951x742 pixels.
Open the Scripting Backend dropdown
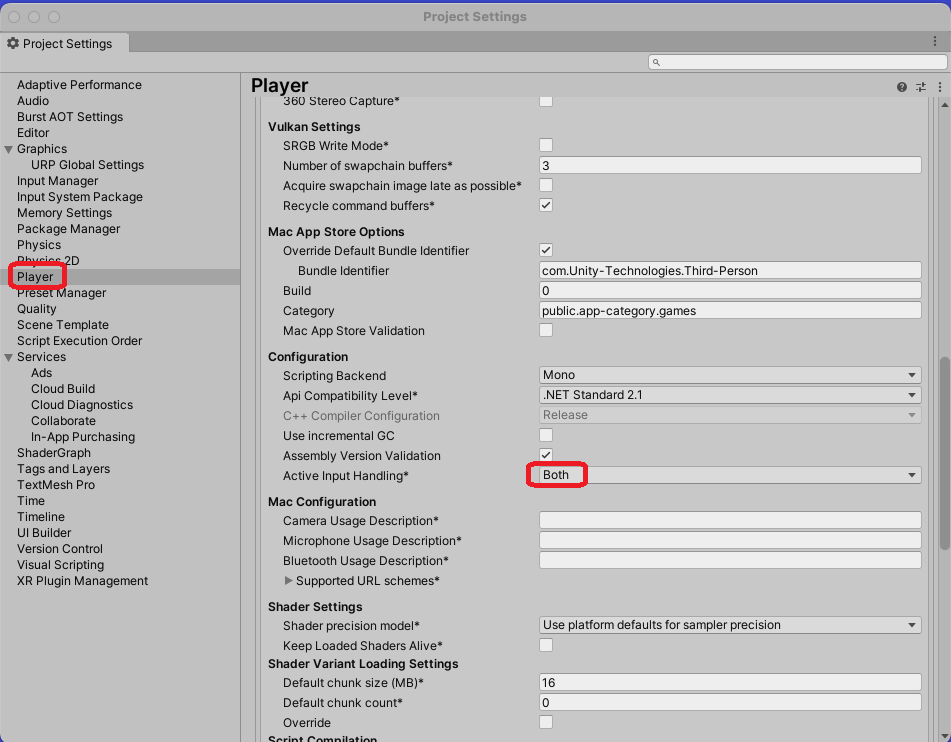730,376
